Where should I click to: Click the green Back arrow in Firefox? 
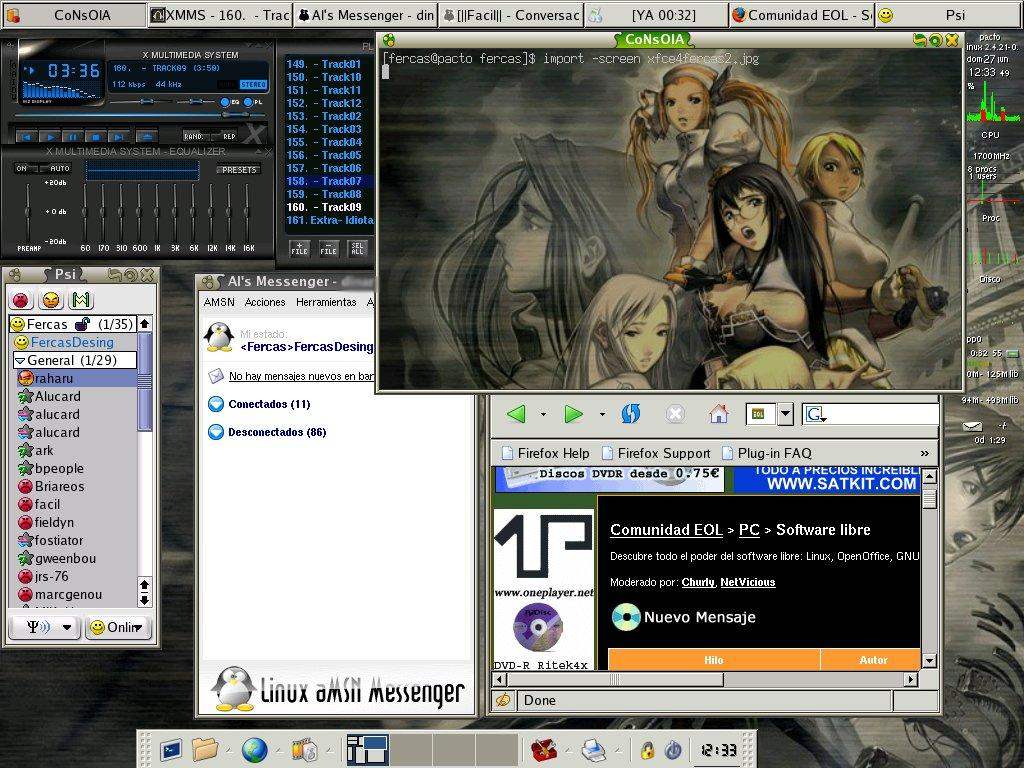(x=516, y=414)
